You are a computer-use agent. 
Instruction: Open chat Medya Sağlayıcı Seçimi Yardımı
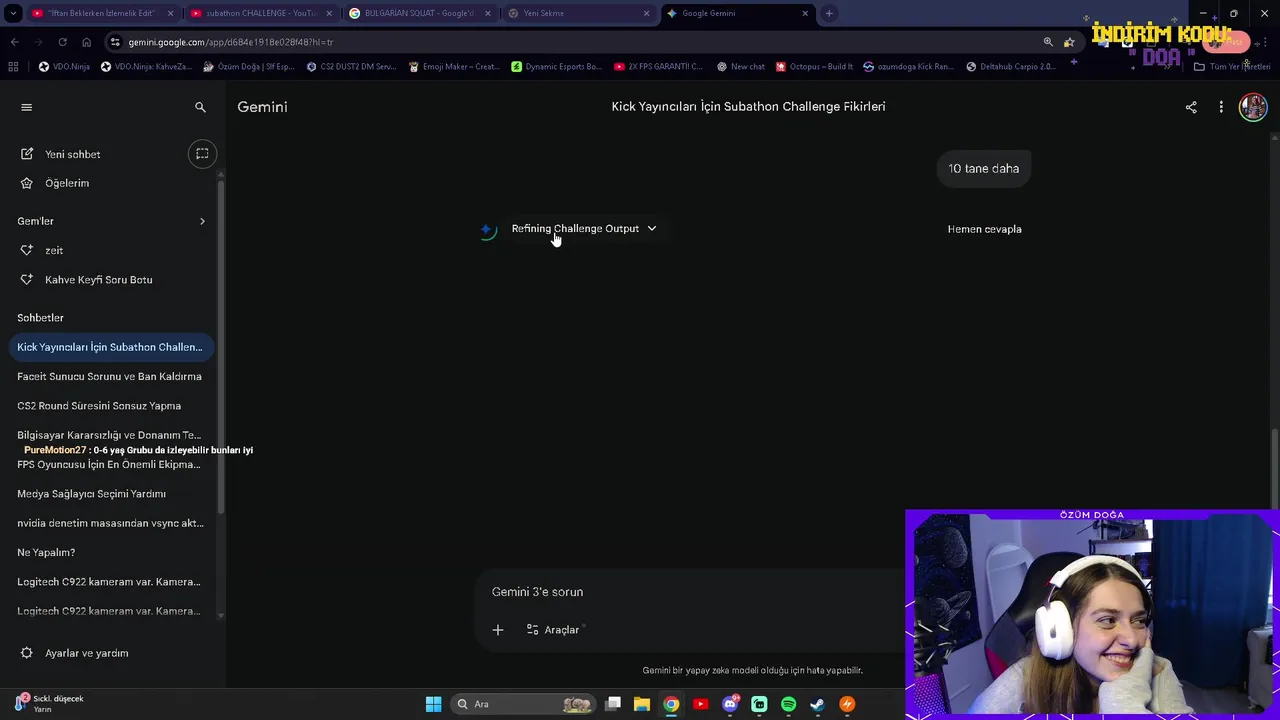(x=91, y=494)
